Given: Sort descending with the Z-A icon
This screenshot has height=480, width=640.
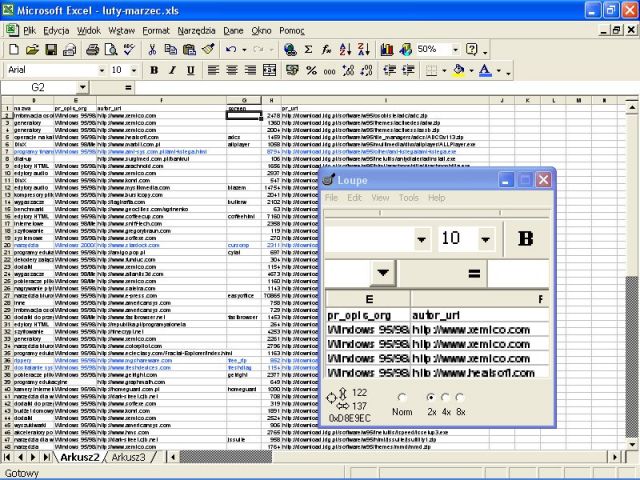Looking at the screenshot, I should point(363,49).
